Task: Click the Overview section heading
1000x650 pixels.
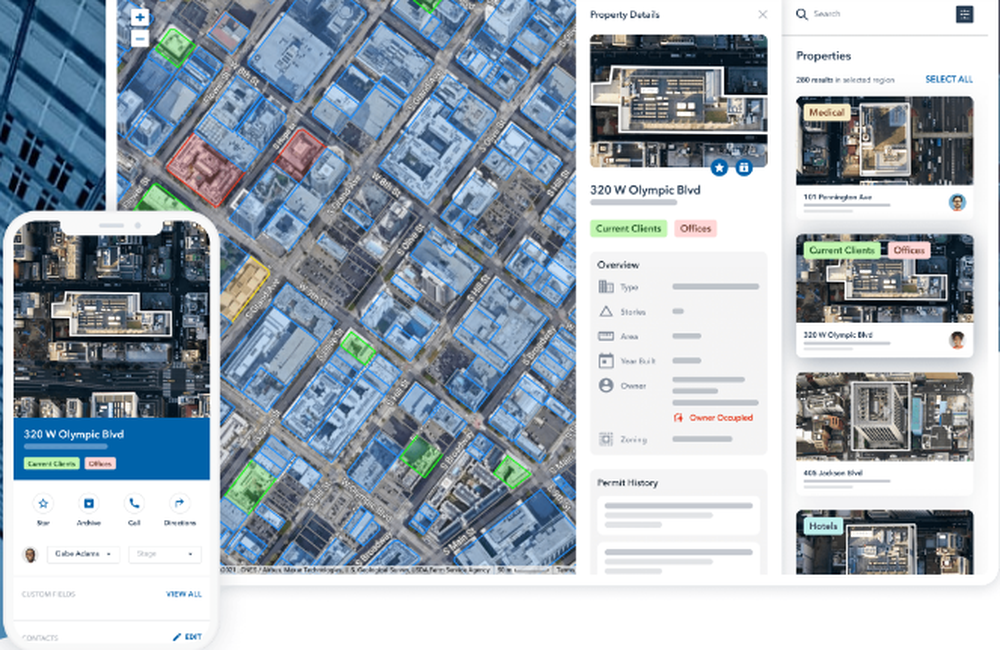Action: pyautogui.click(x=618, y=265)
